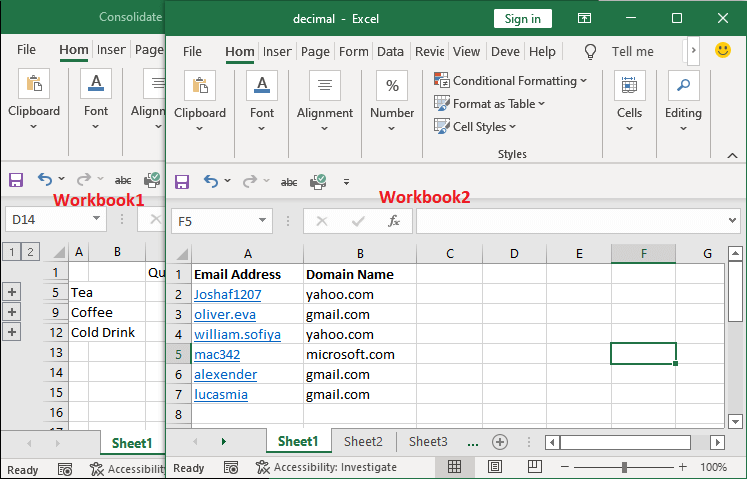Screen dimensions: 747x479
Task: Open Alignment group in decimal workbook
Action: [x=324, y=102]
